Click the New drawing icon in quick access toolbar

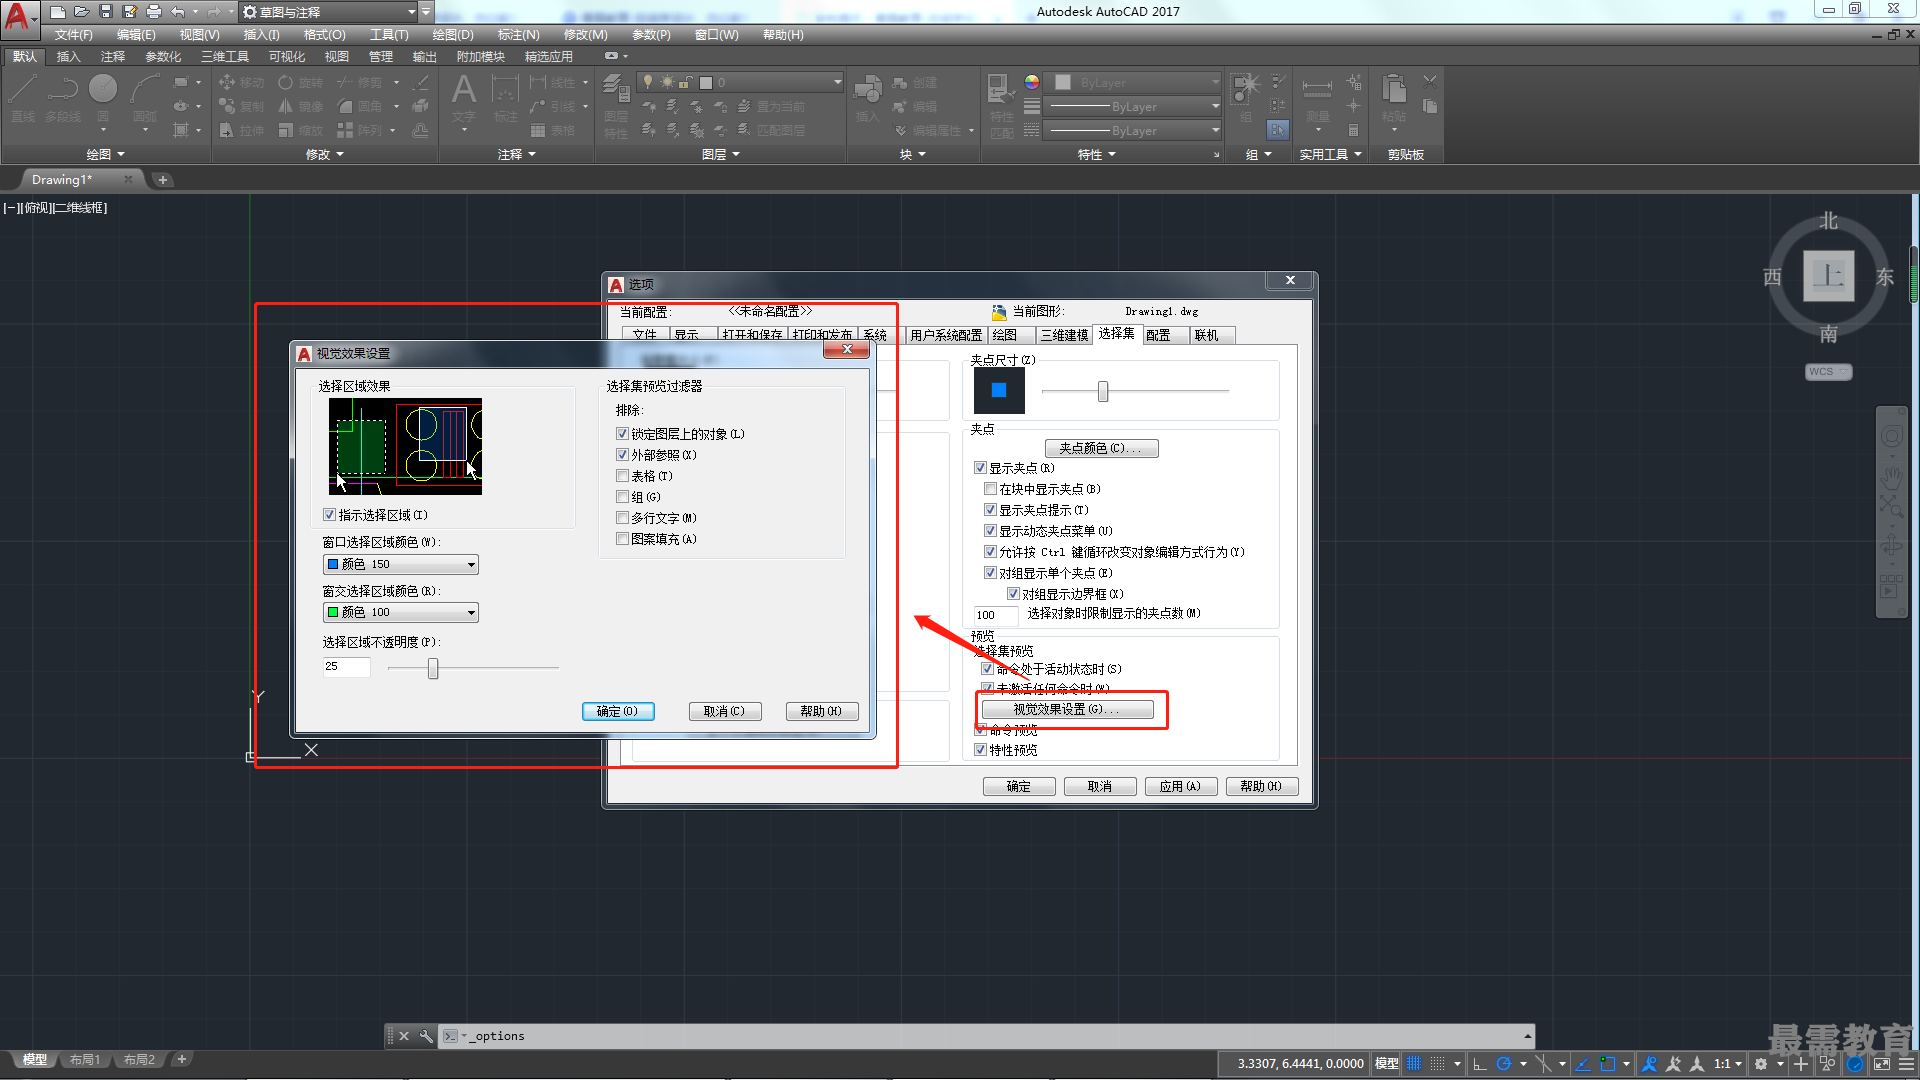click(x=58, y=12)
